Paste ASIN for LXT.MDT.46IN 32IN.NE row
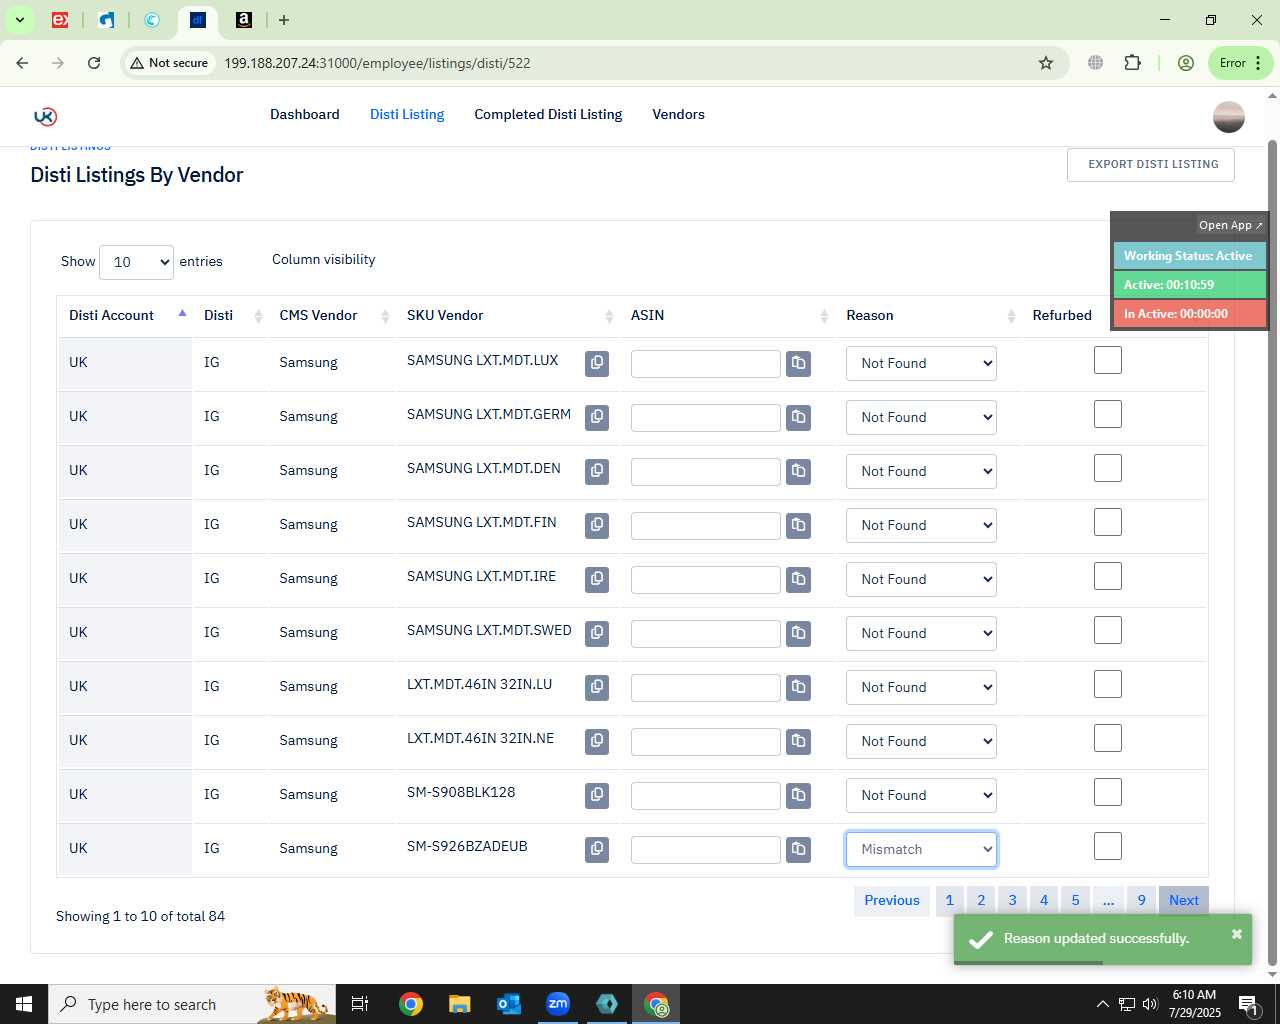The height and width of the screenshot is (1024, 1280). click(798, 741)
